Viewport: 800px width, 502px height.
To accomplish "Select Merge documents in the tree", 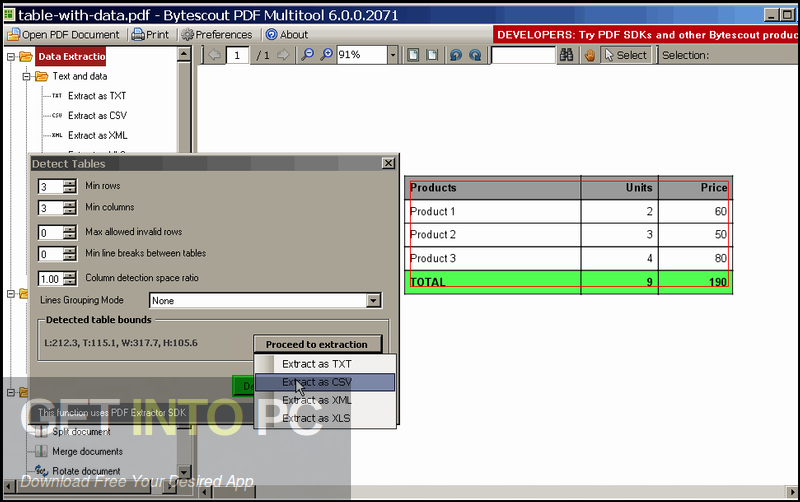I will coord(87,451).
